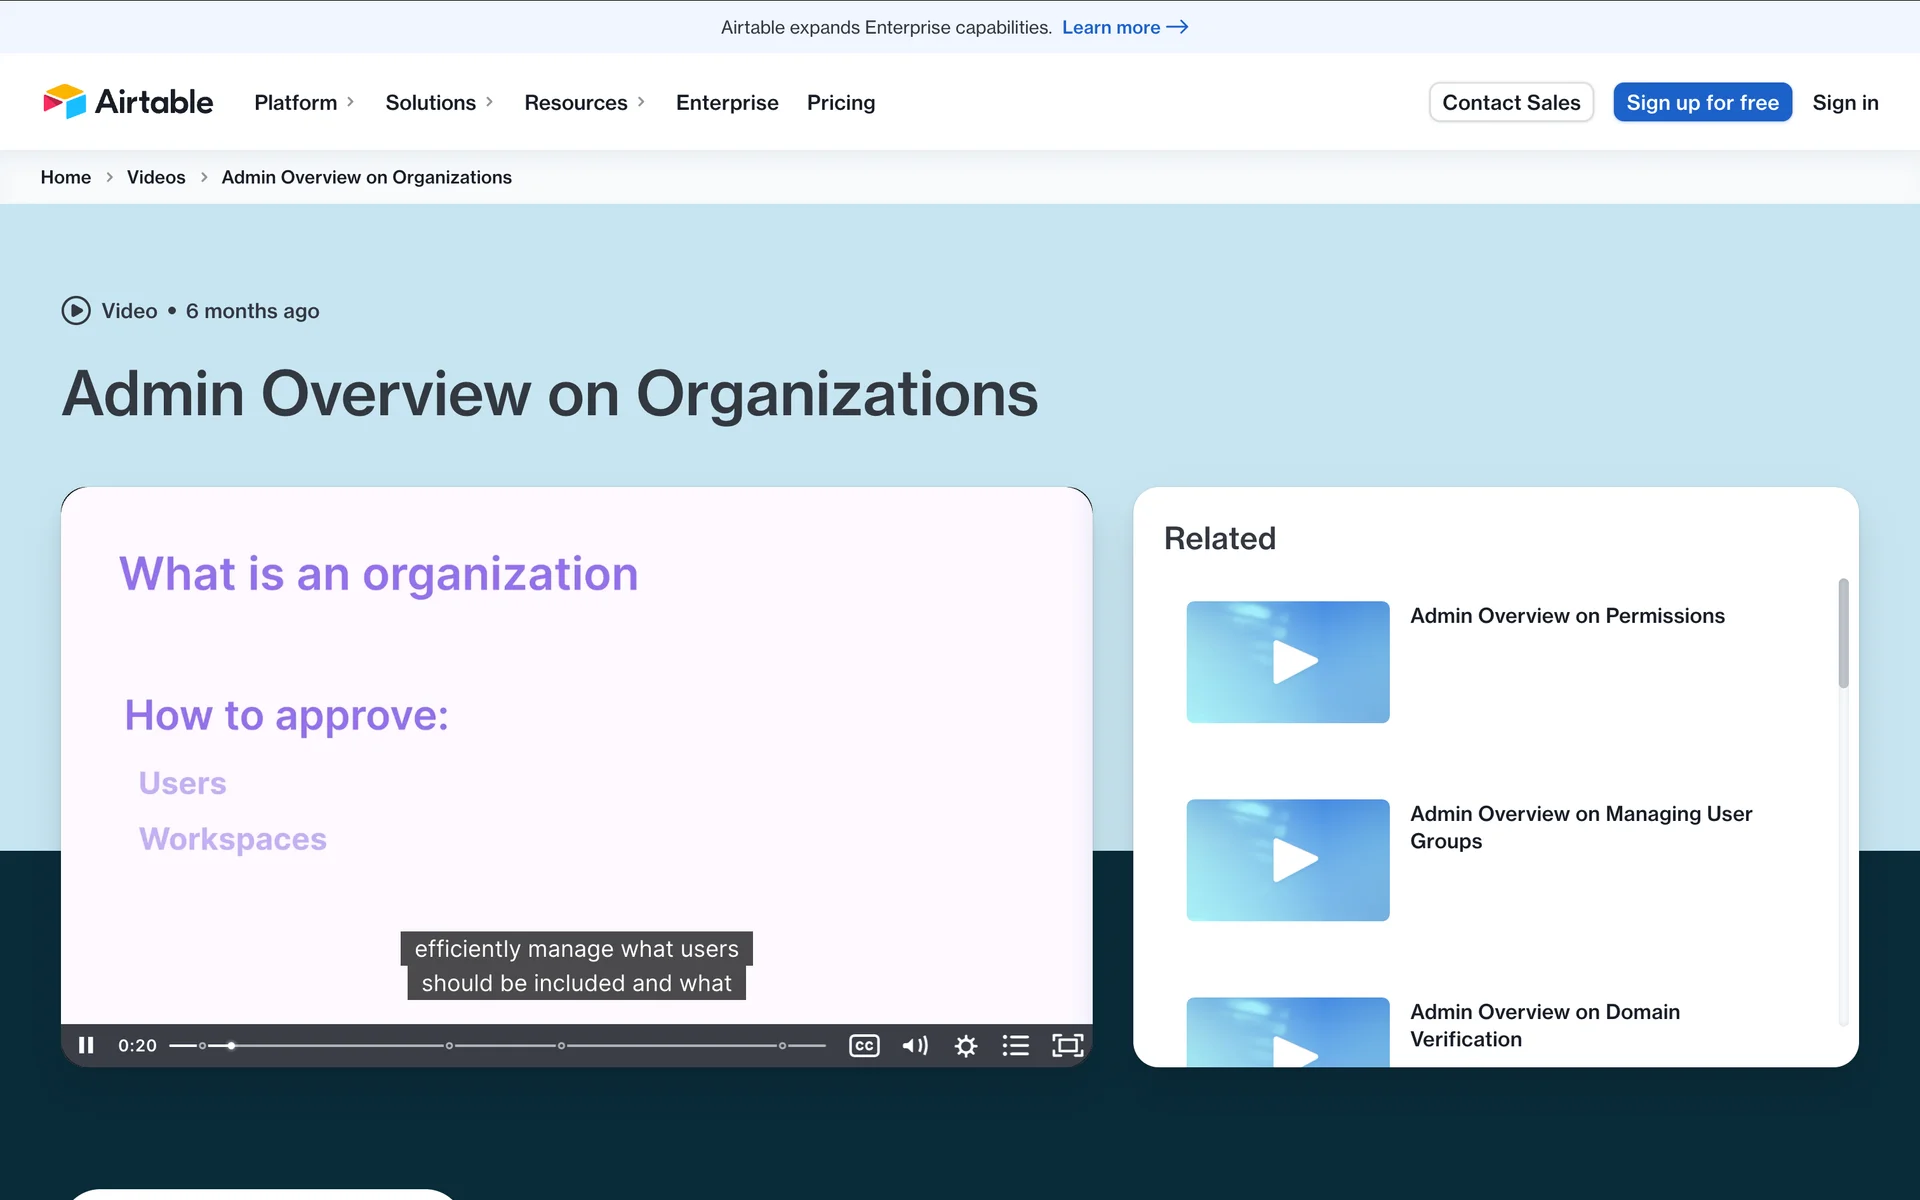Toggle closed captions on the video

(864, 1045)
